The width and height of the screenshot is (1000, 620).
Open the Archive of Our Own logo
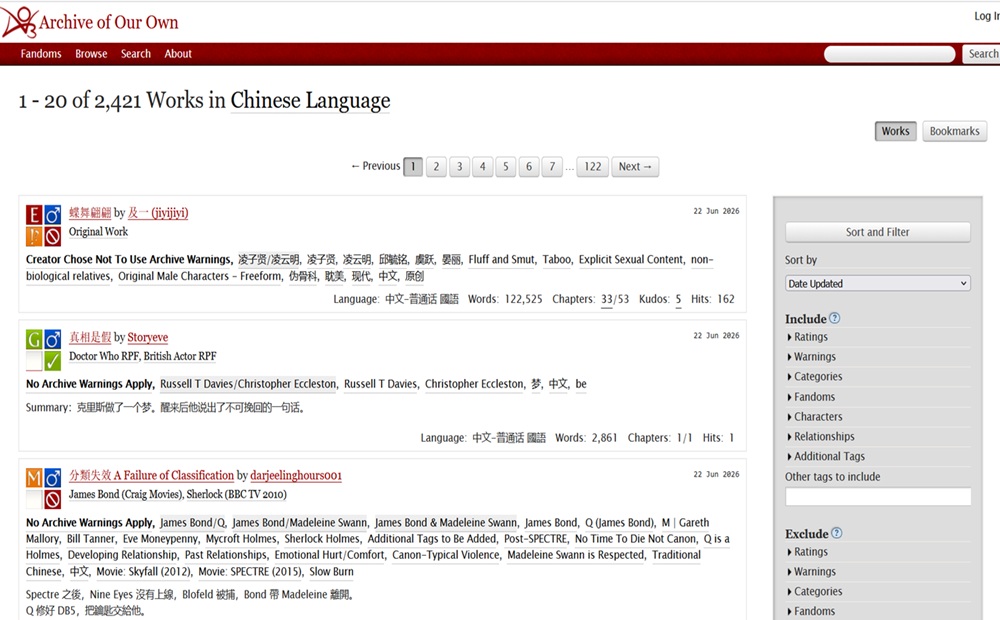pos(90,22)
